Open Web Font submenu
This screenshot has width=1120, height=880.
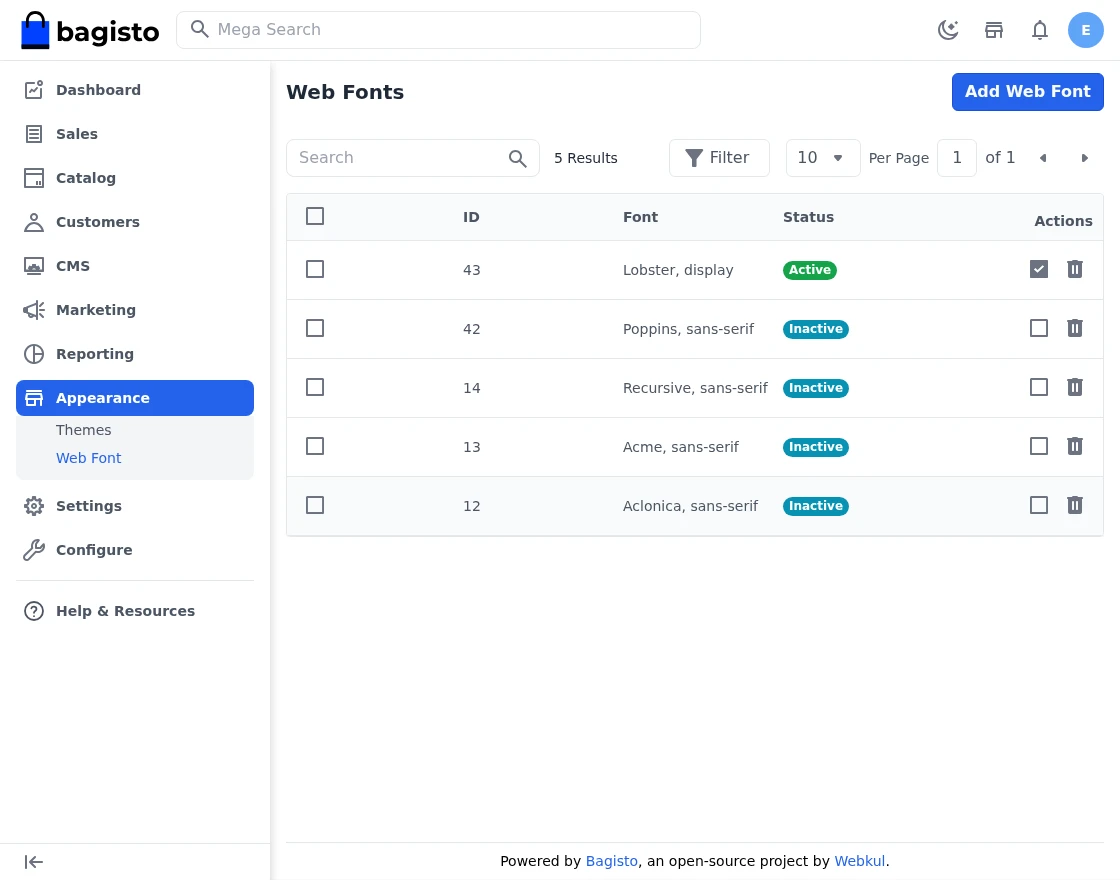(89, 458)
